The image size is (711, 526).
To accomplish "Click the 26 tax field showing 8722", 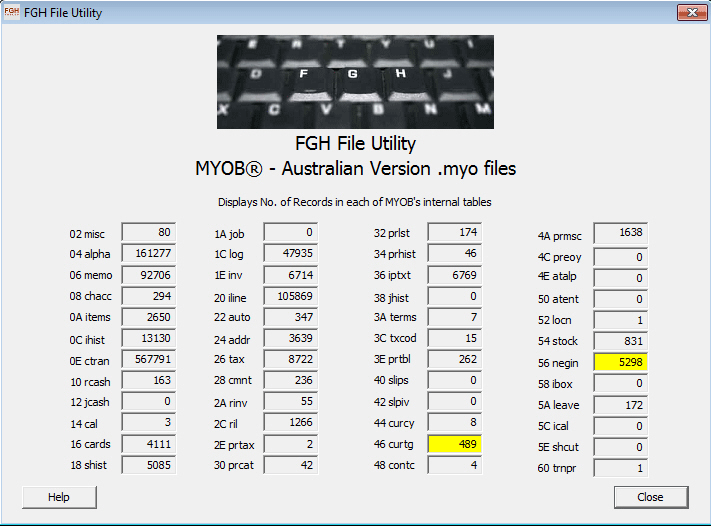I will (290, 359).
